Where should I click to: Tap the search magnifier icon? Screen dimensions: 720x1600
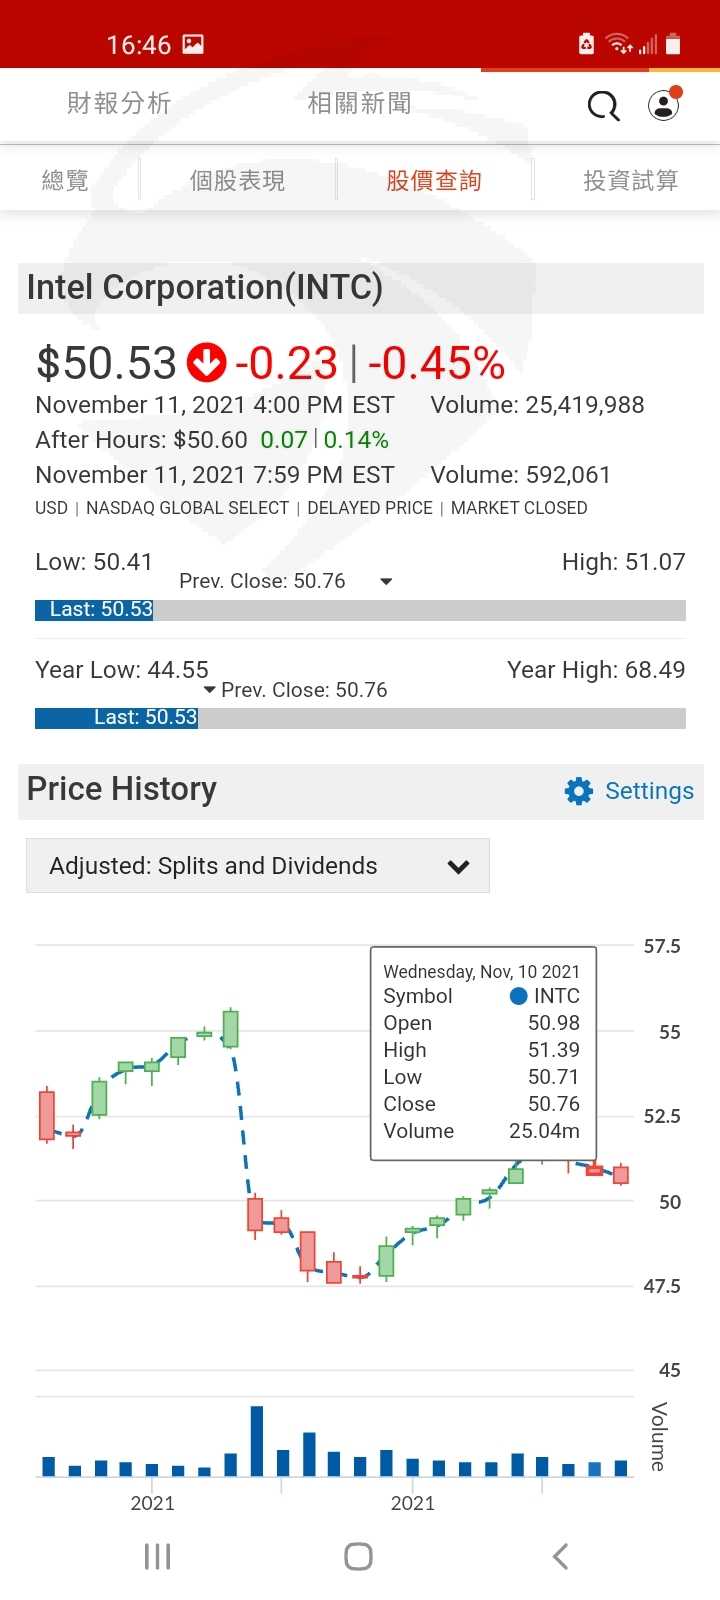coord(603,105)
